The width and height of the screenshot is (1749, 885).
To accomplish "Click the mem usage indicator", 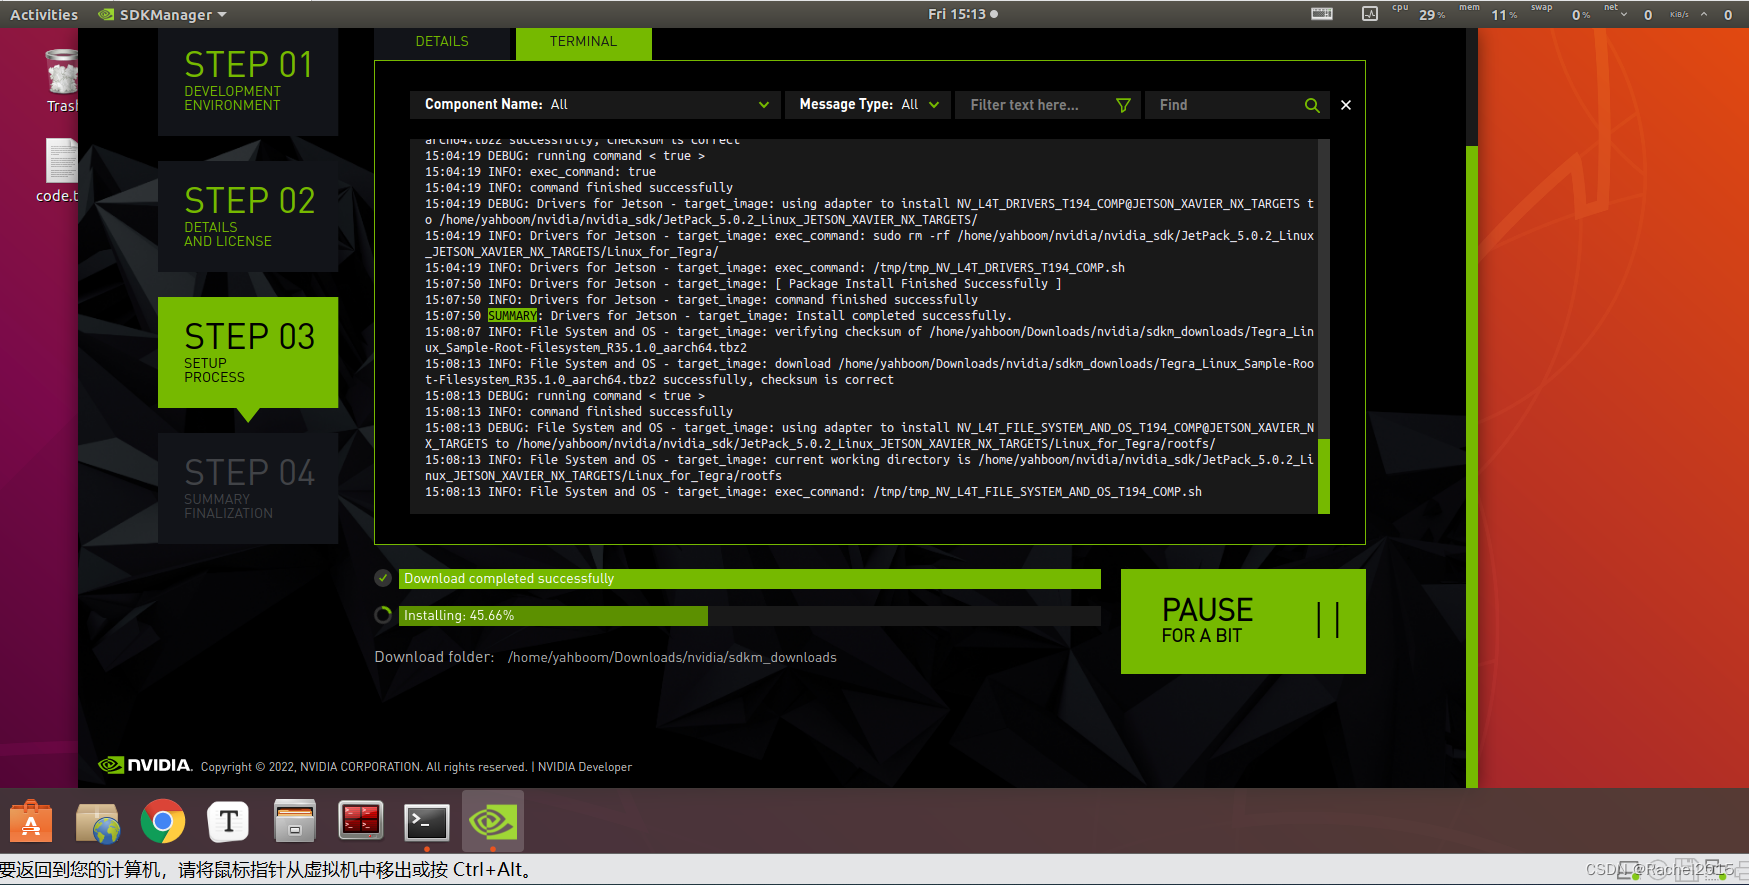I will [1488, 13].
